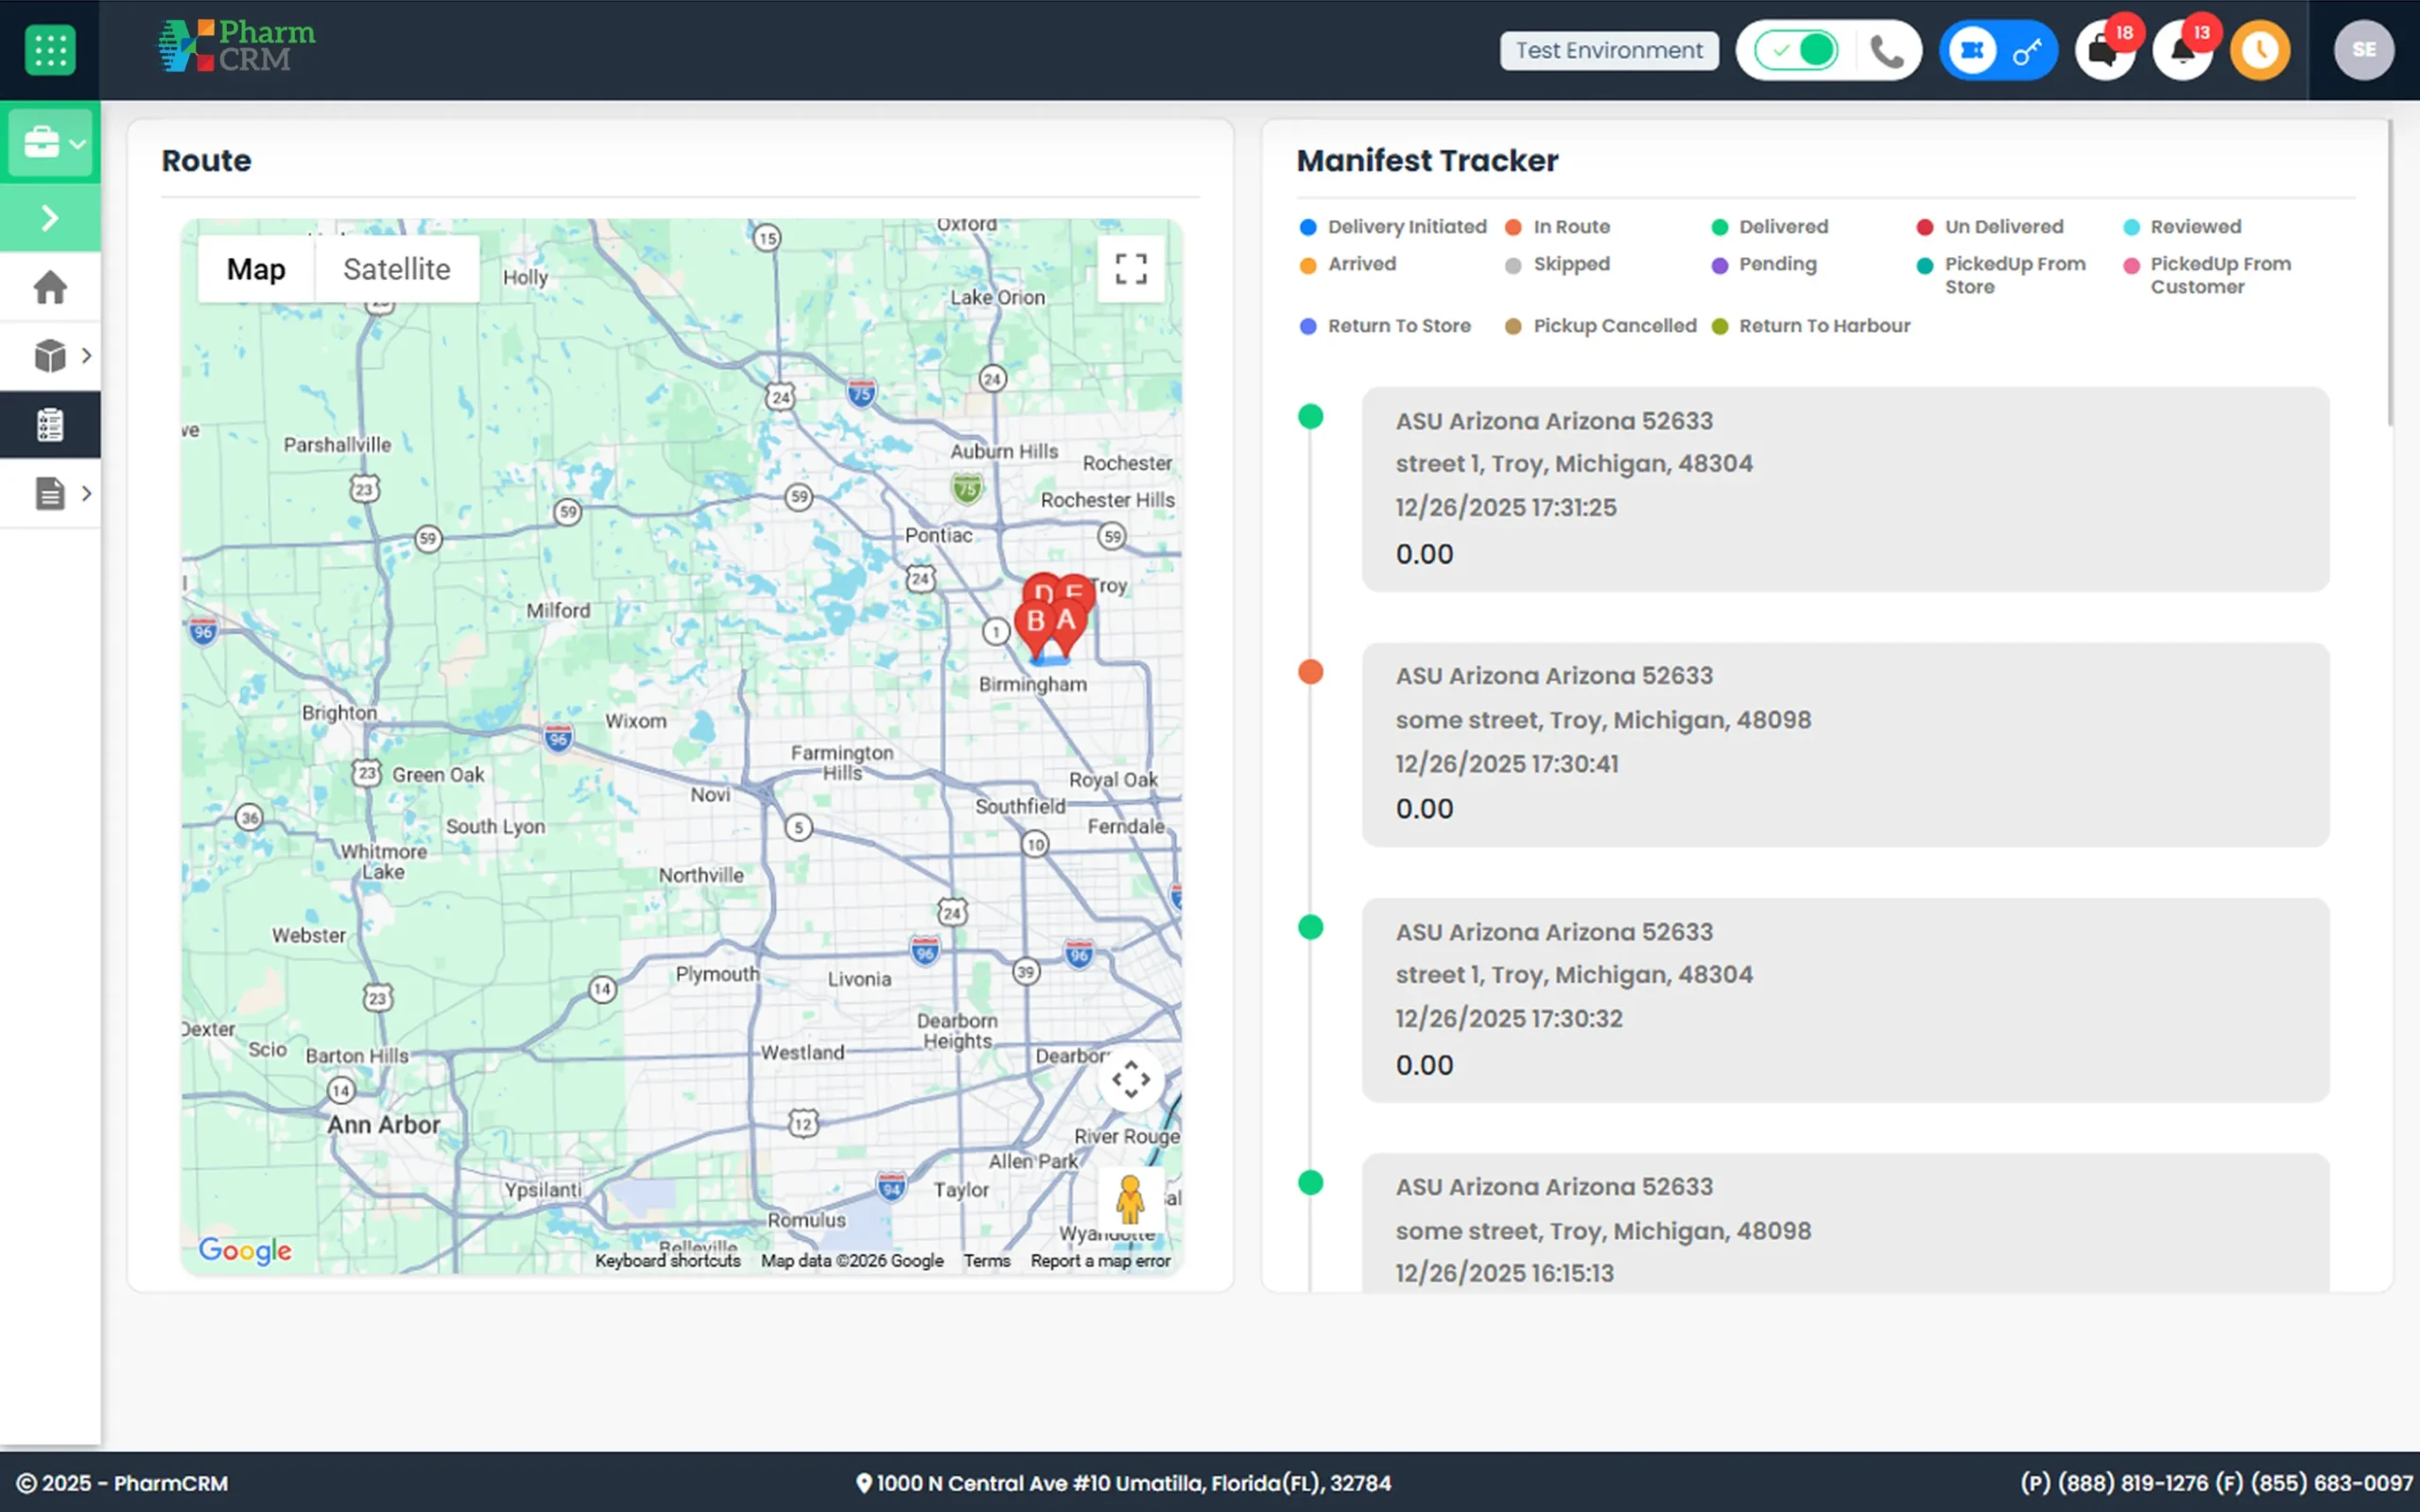Click the Test Environment badge

tap(1609, 50)
